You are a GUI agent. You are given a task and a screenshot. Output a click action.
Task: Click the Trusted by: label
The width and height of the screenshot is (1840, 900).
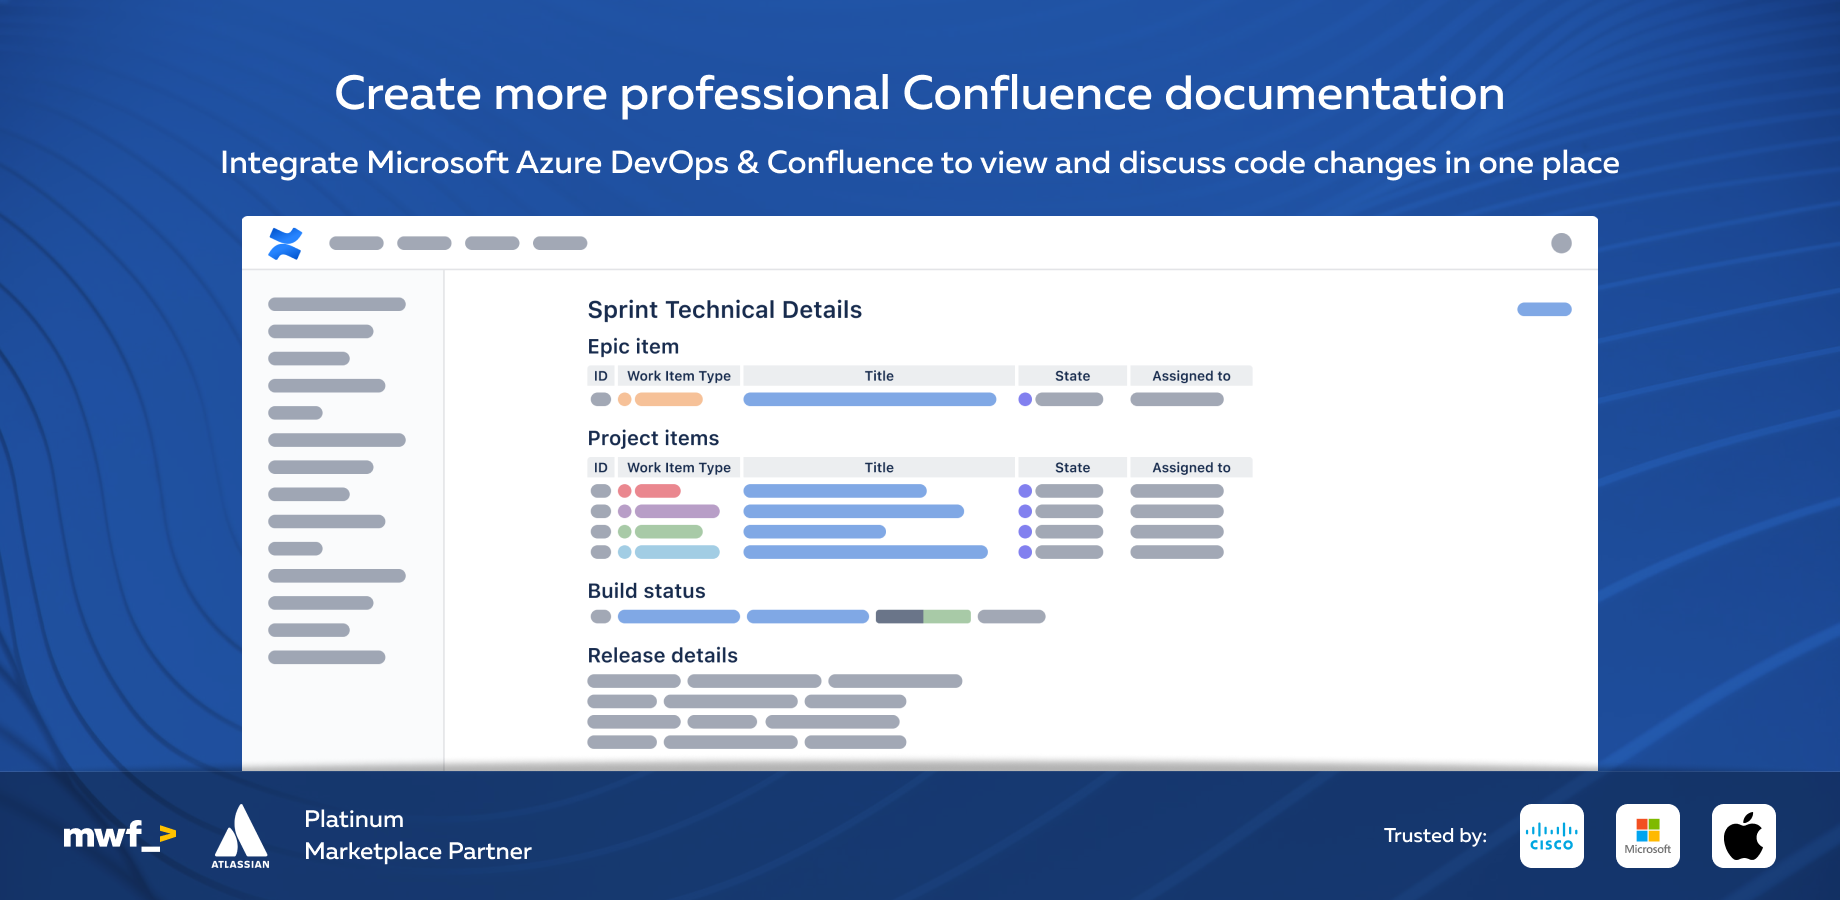1435,836
